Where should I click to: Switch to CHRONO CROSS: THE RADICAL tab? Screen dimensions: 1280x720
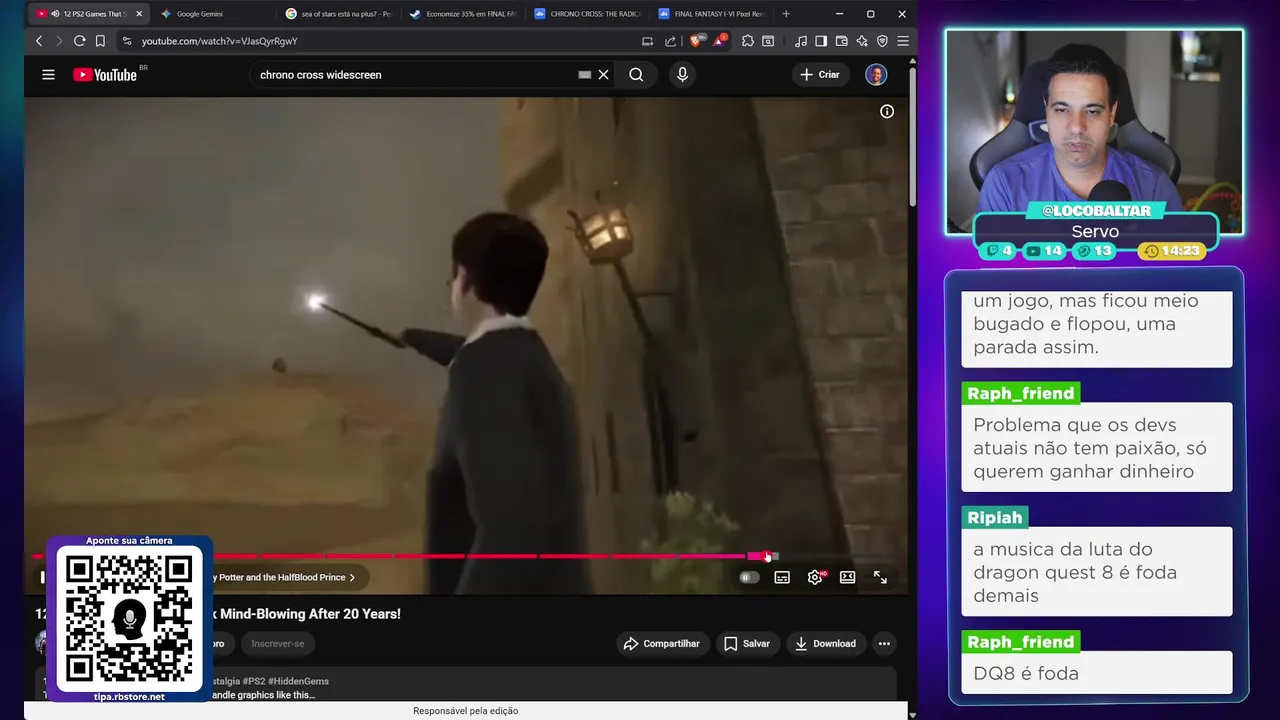tap(588, 14)
